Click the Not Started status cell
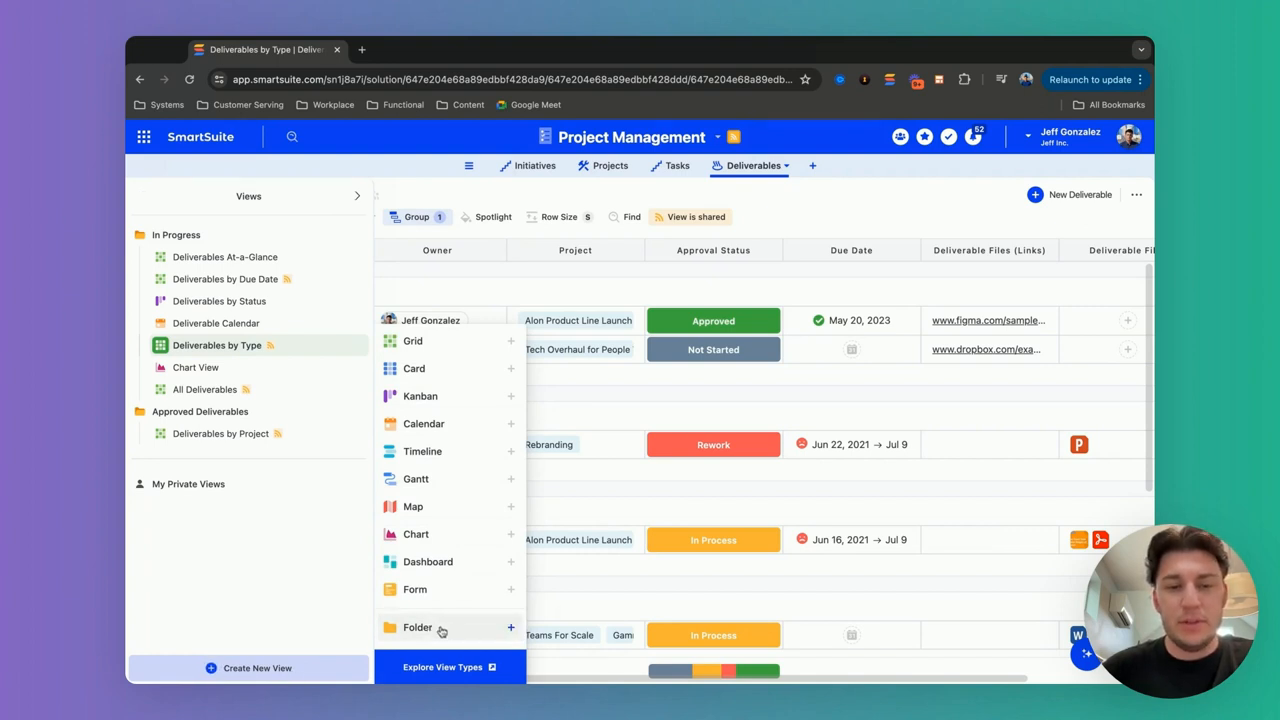This screenshot has height=720, width=1280. 713,350
